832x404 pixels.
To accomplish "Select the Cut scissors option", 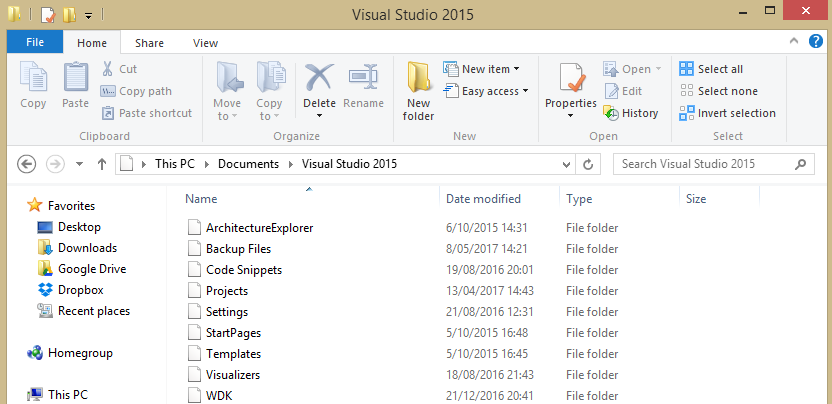I will tap(119, 69).
